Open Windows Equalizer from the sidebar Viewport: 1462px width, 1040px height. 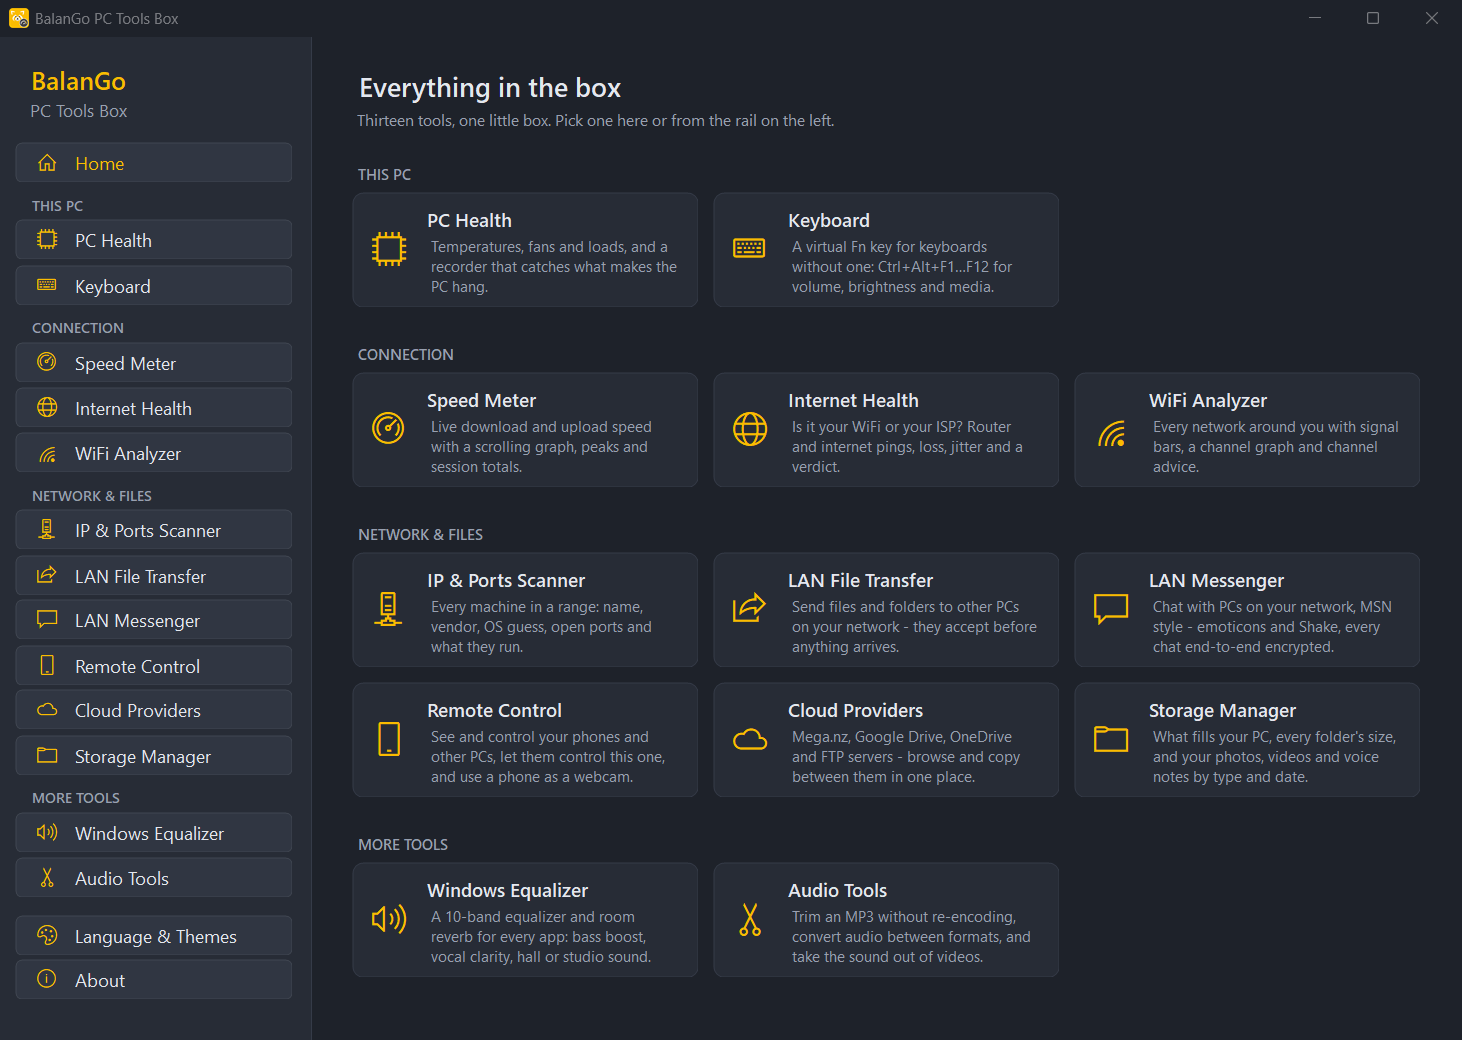click(154, 833)
